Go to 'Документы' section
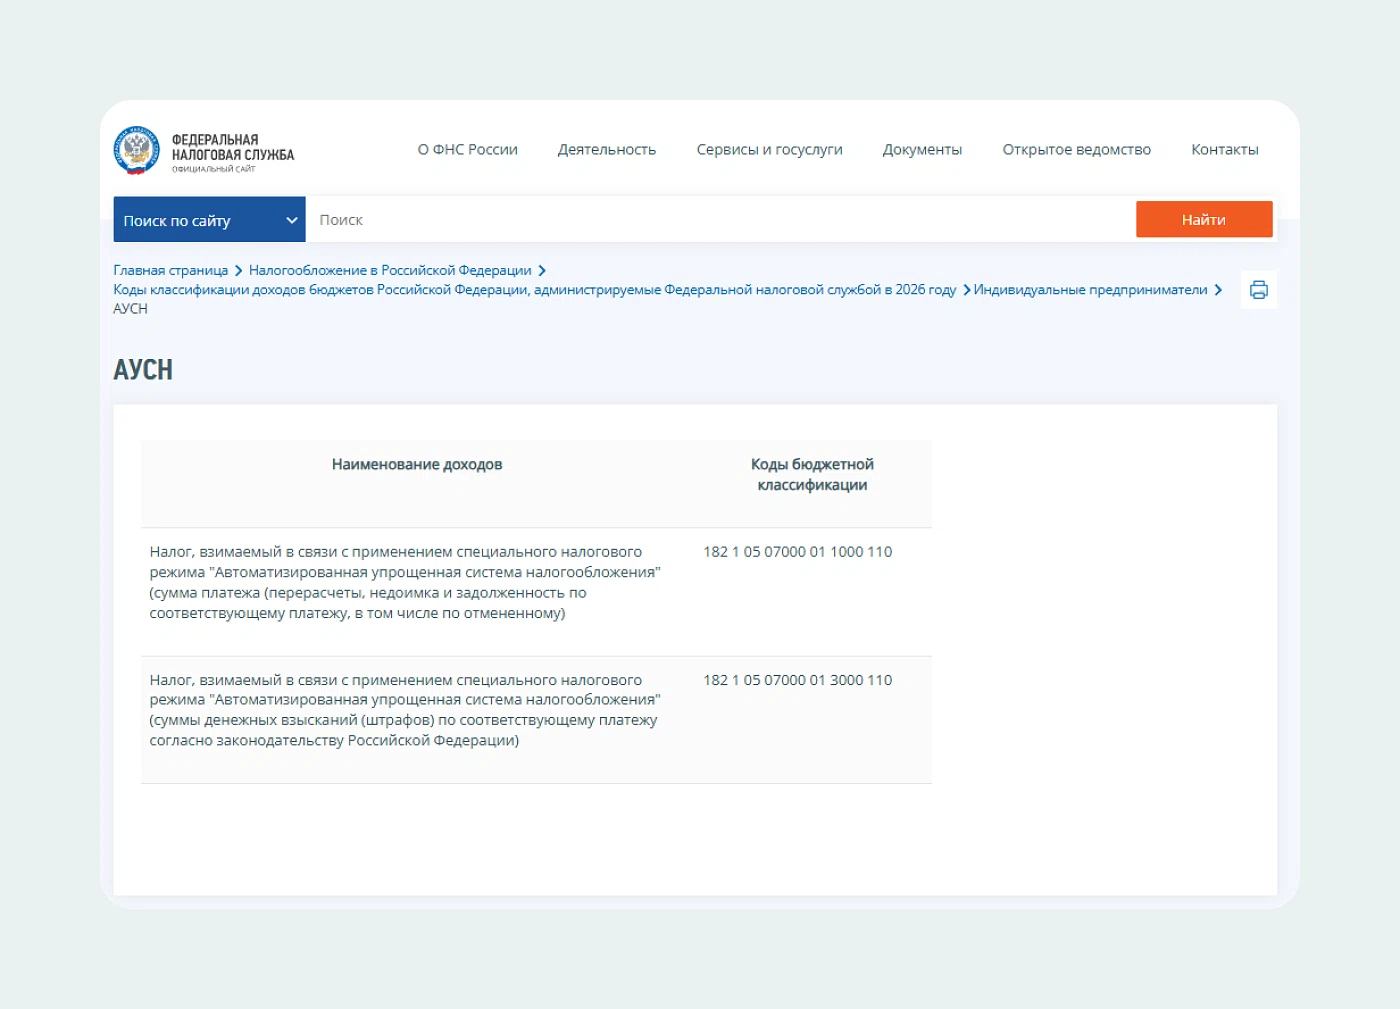Screen dimensions: 1400x1009 922,150
